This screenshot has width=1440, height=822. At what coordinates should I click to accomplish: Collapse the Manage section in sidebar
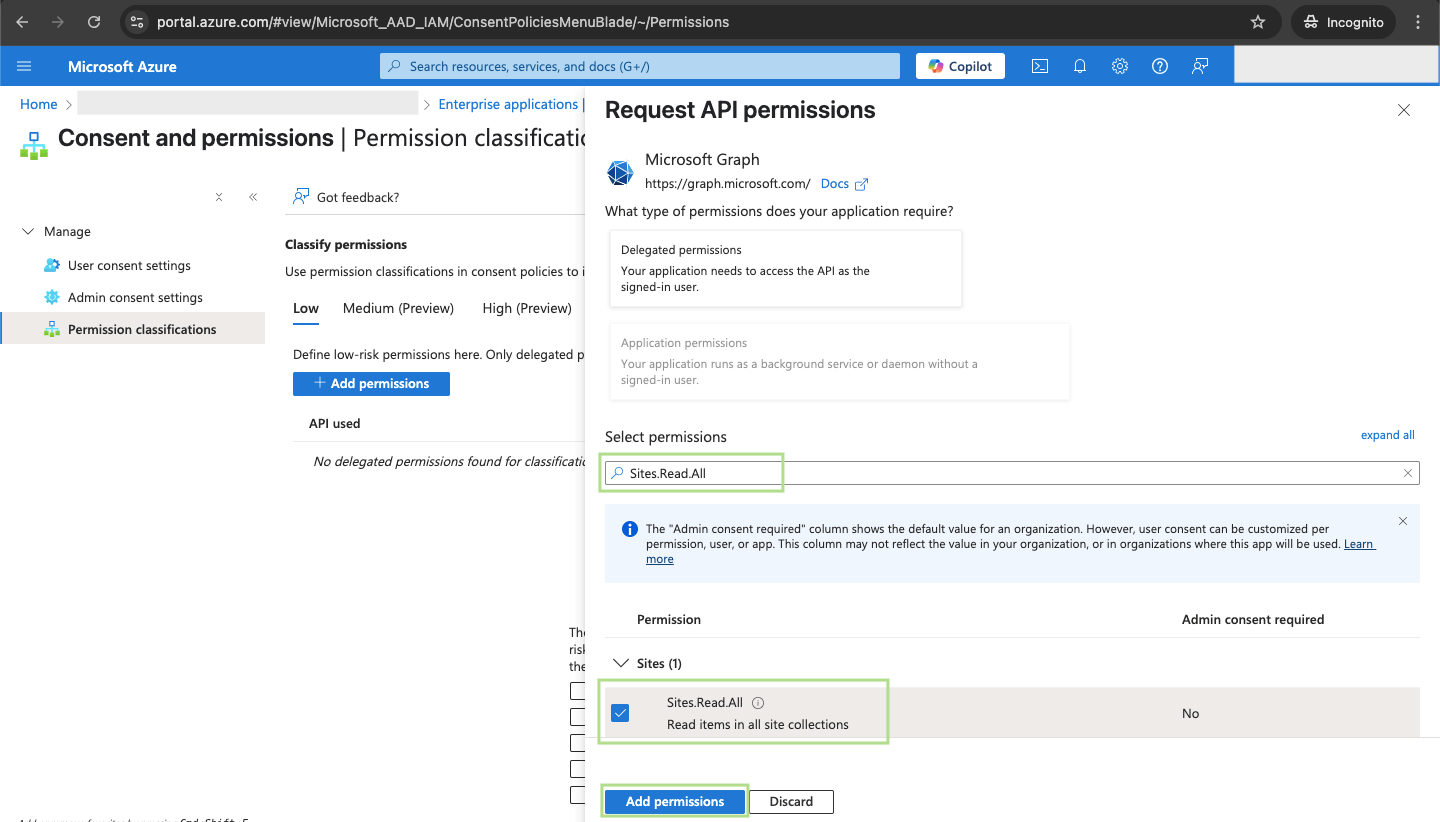pyautogui.click(x=27, y=231)
